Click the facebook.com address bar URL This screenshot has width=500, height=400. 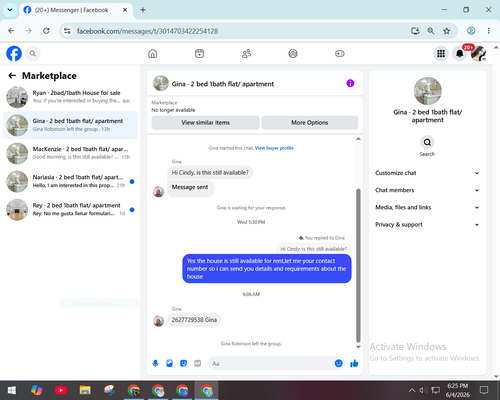click(x=147, y=31)
